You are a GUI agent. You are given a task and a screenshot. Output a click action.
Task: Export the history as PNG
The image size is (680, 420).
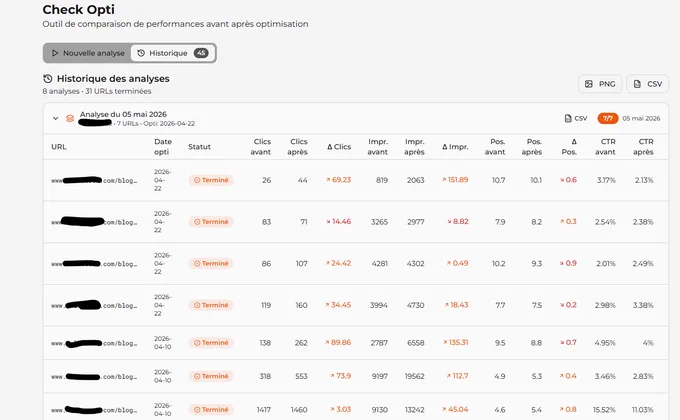click(x=600, y=84)
